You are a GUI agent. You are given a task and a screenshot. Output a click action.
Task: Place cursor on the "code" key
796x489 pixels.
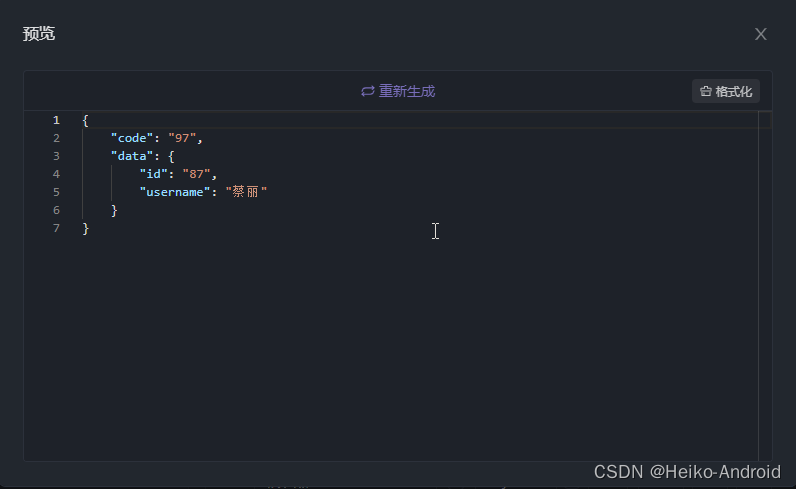point(132,138)
